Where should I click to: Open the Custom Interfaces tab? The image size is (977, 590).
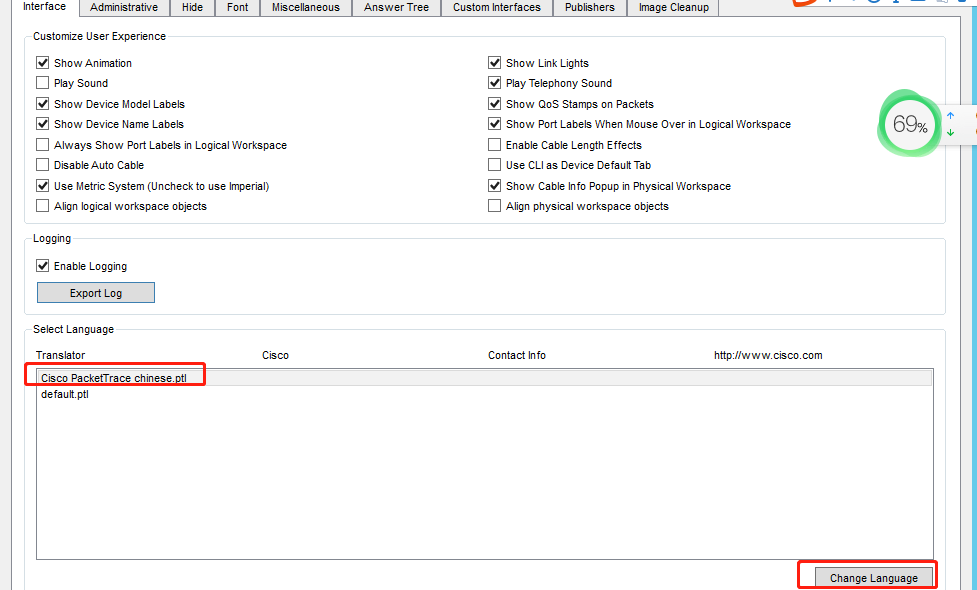tap(497, 7)
